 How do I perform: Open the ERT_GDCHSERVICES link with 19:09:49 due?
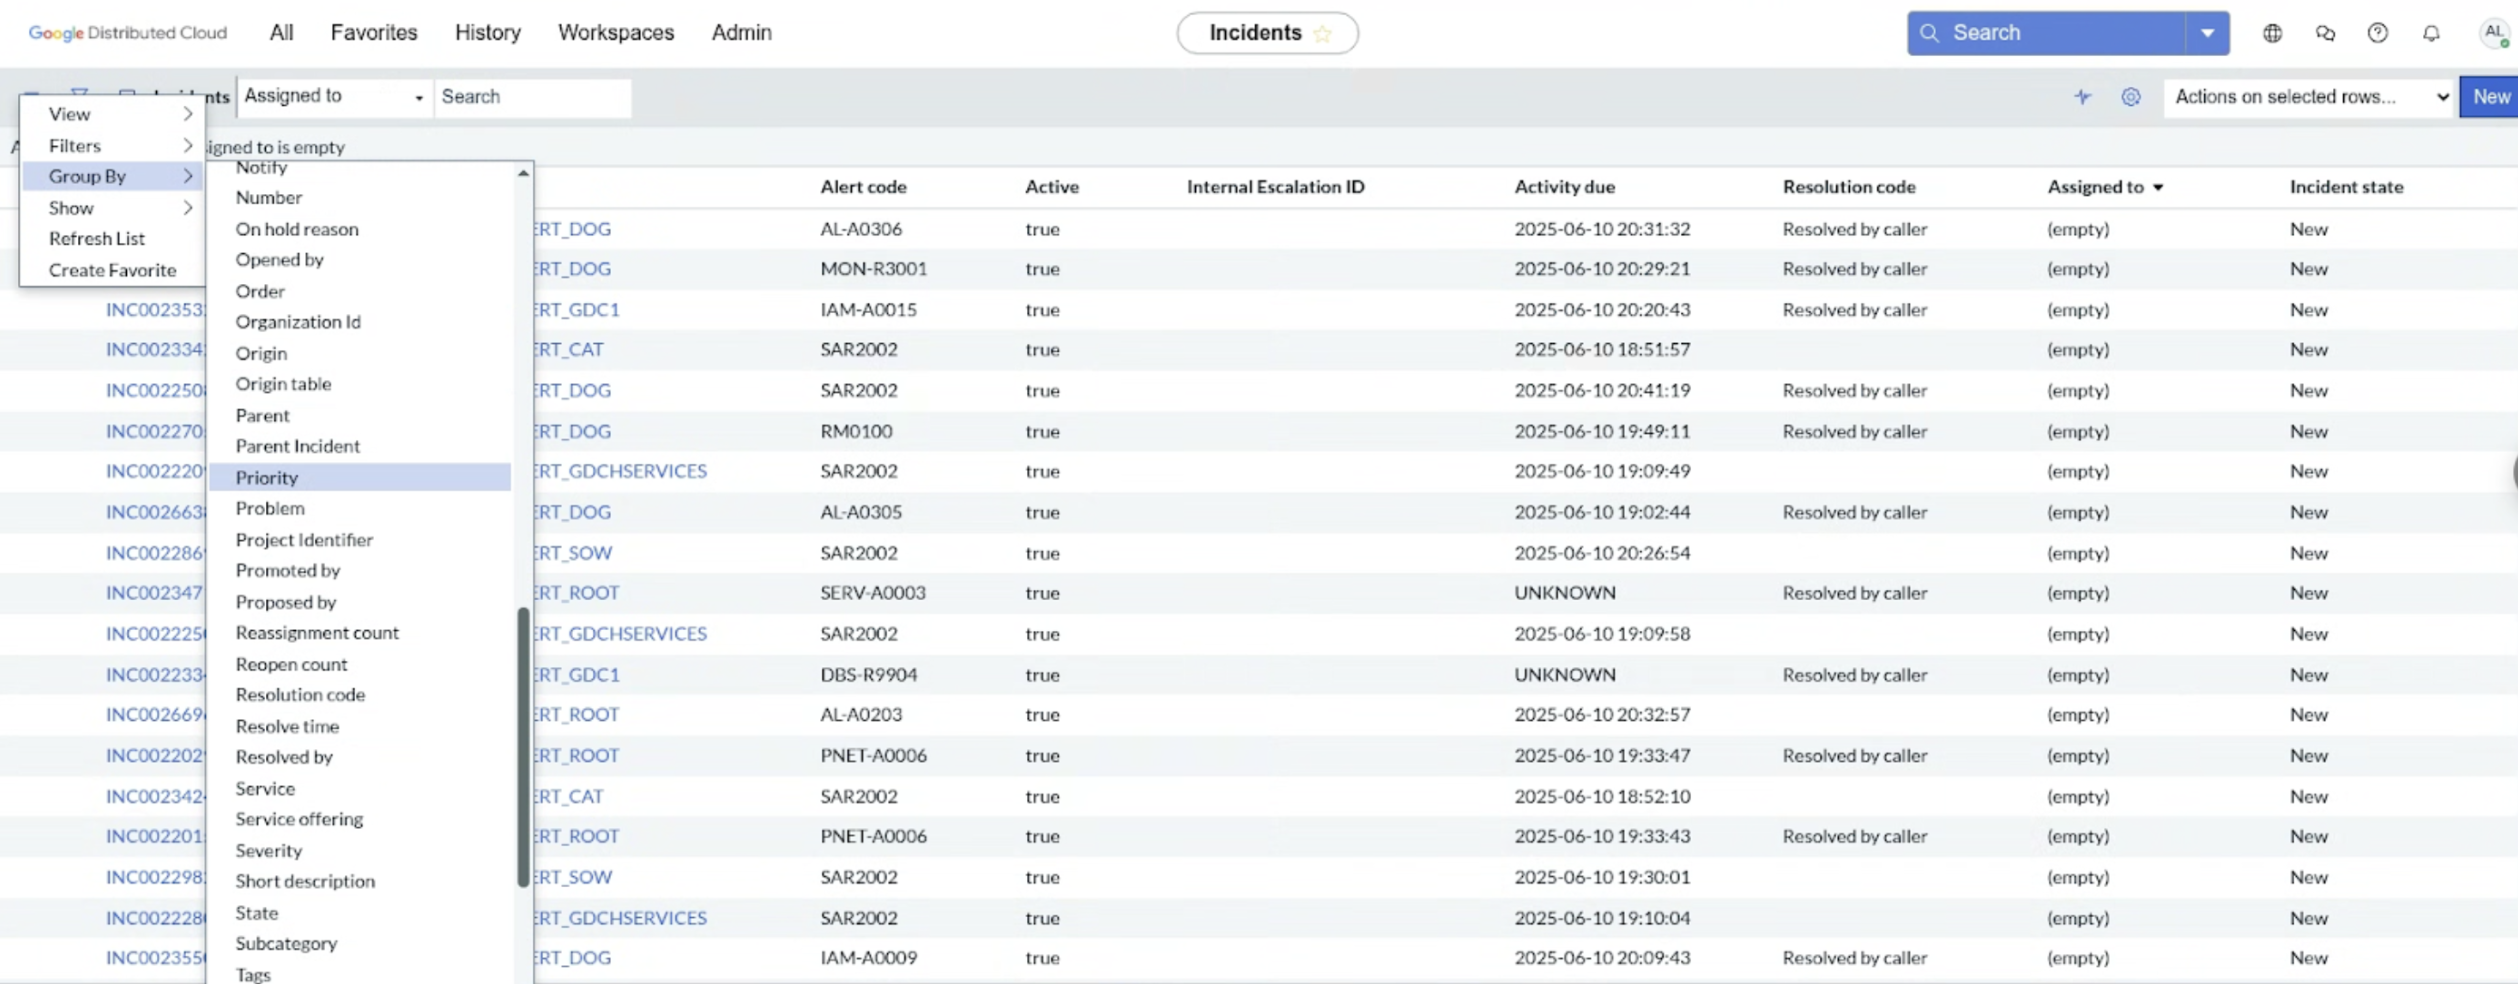coord(620,471)
